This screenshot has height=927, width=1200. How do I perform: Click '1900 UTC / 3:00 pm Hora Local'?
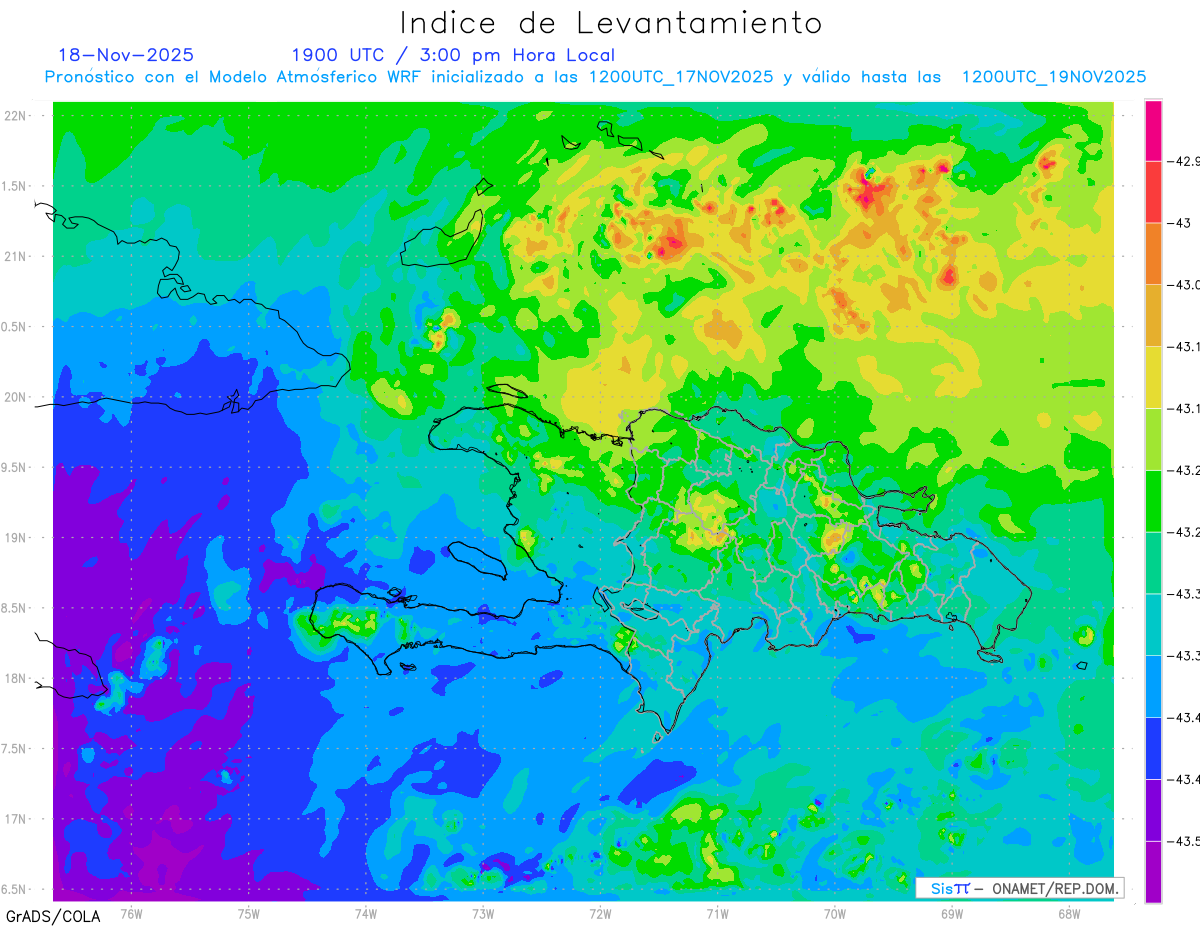(x=453, y=56)
